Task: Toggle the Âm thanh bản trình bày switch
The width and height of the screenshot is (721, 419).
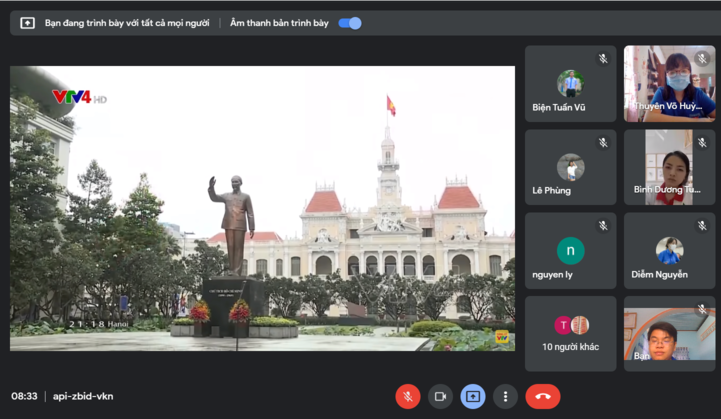Action: pos(350,23)
